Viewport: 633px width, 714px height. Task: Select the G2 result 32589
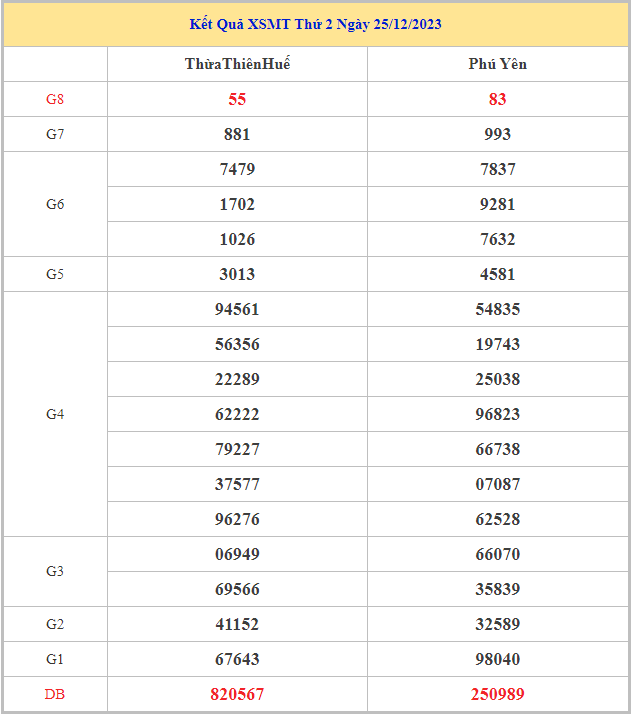click(x=497, y=624)
